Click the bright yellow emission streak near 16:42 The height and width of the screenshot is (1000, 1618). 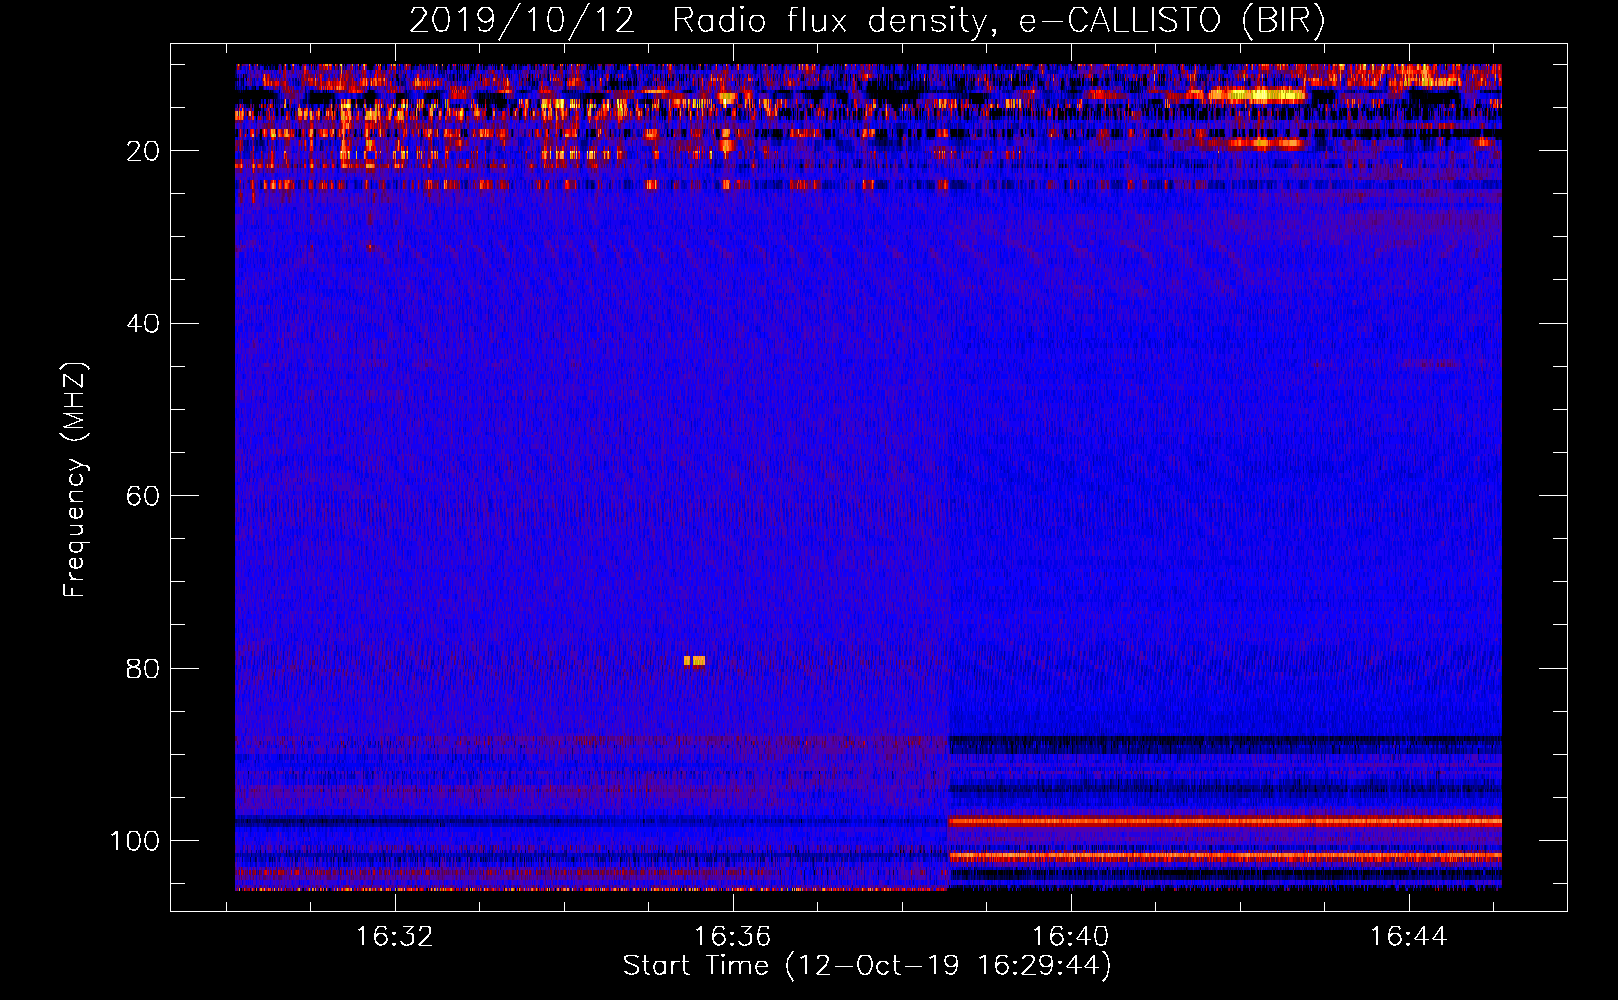(x=1255, y=95)
